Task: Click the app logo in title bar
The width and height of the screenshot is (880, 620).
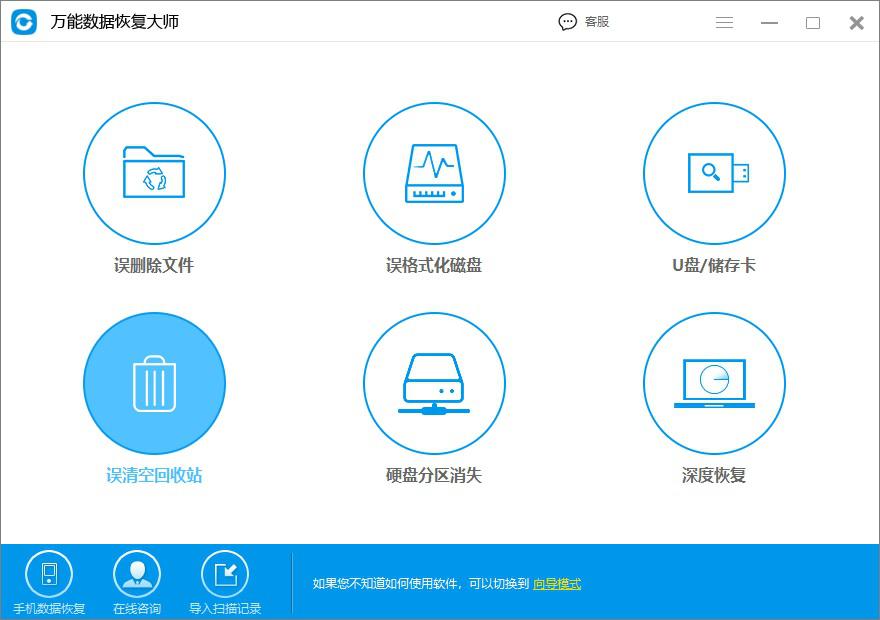Action: pyautogui.click(x=24, y=22)
